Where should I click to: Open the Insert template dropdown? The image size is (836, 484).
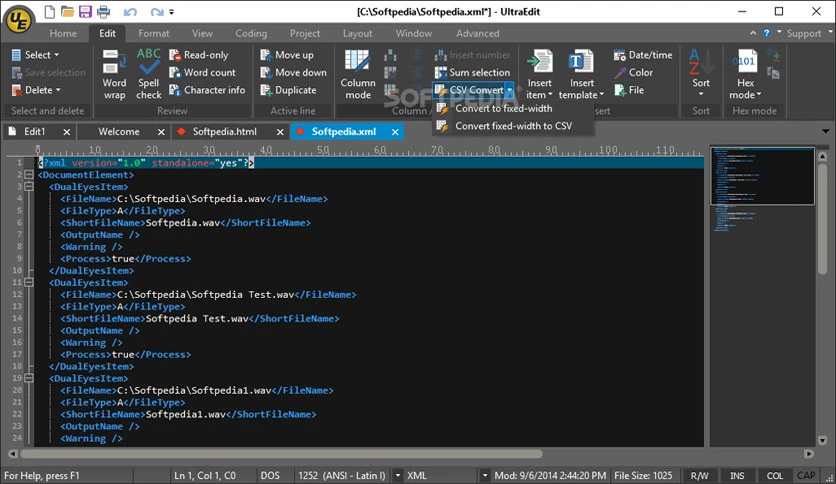(x=581, y=74)
